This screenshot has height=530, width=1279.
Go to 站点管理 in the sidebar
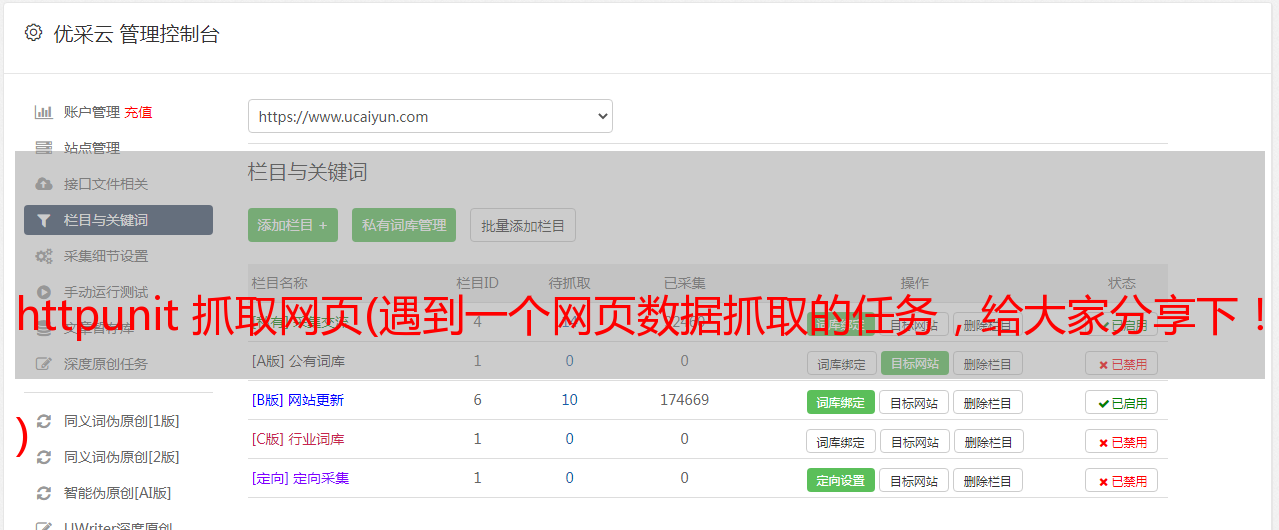click(92, 148)
